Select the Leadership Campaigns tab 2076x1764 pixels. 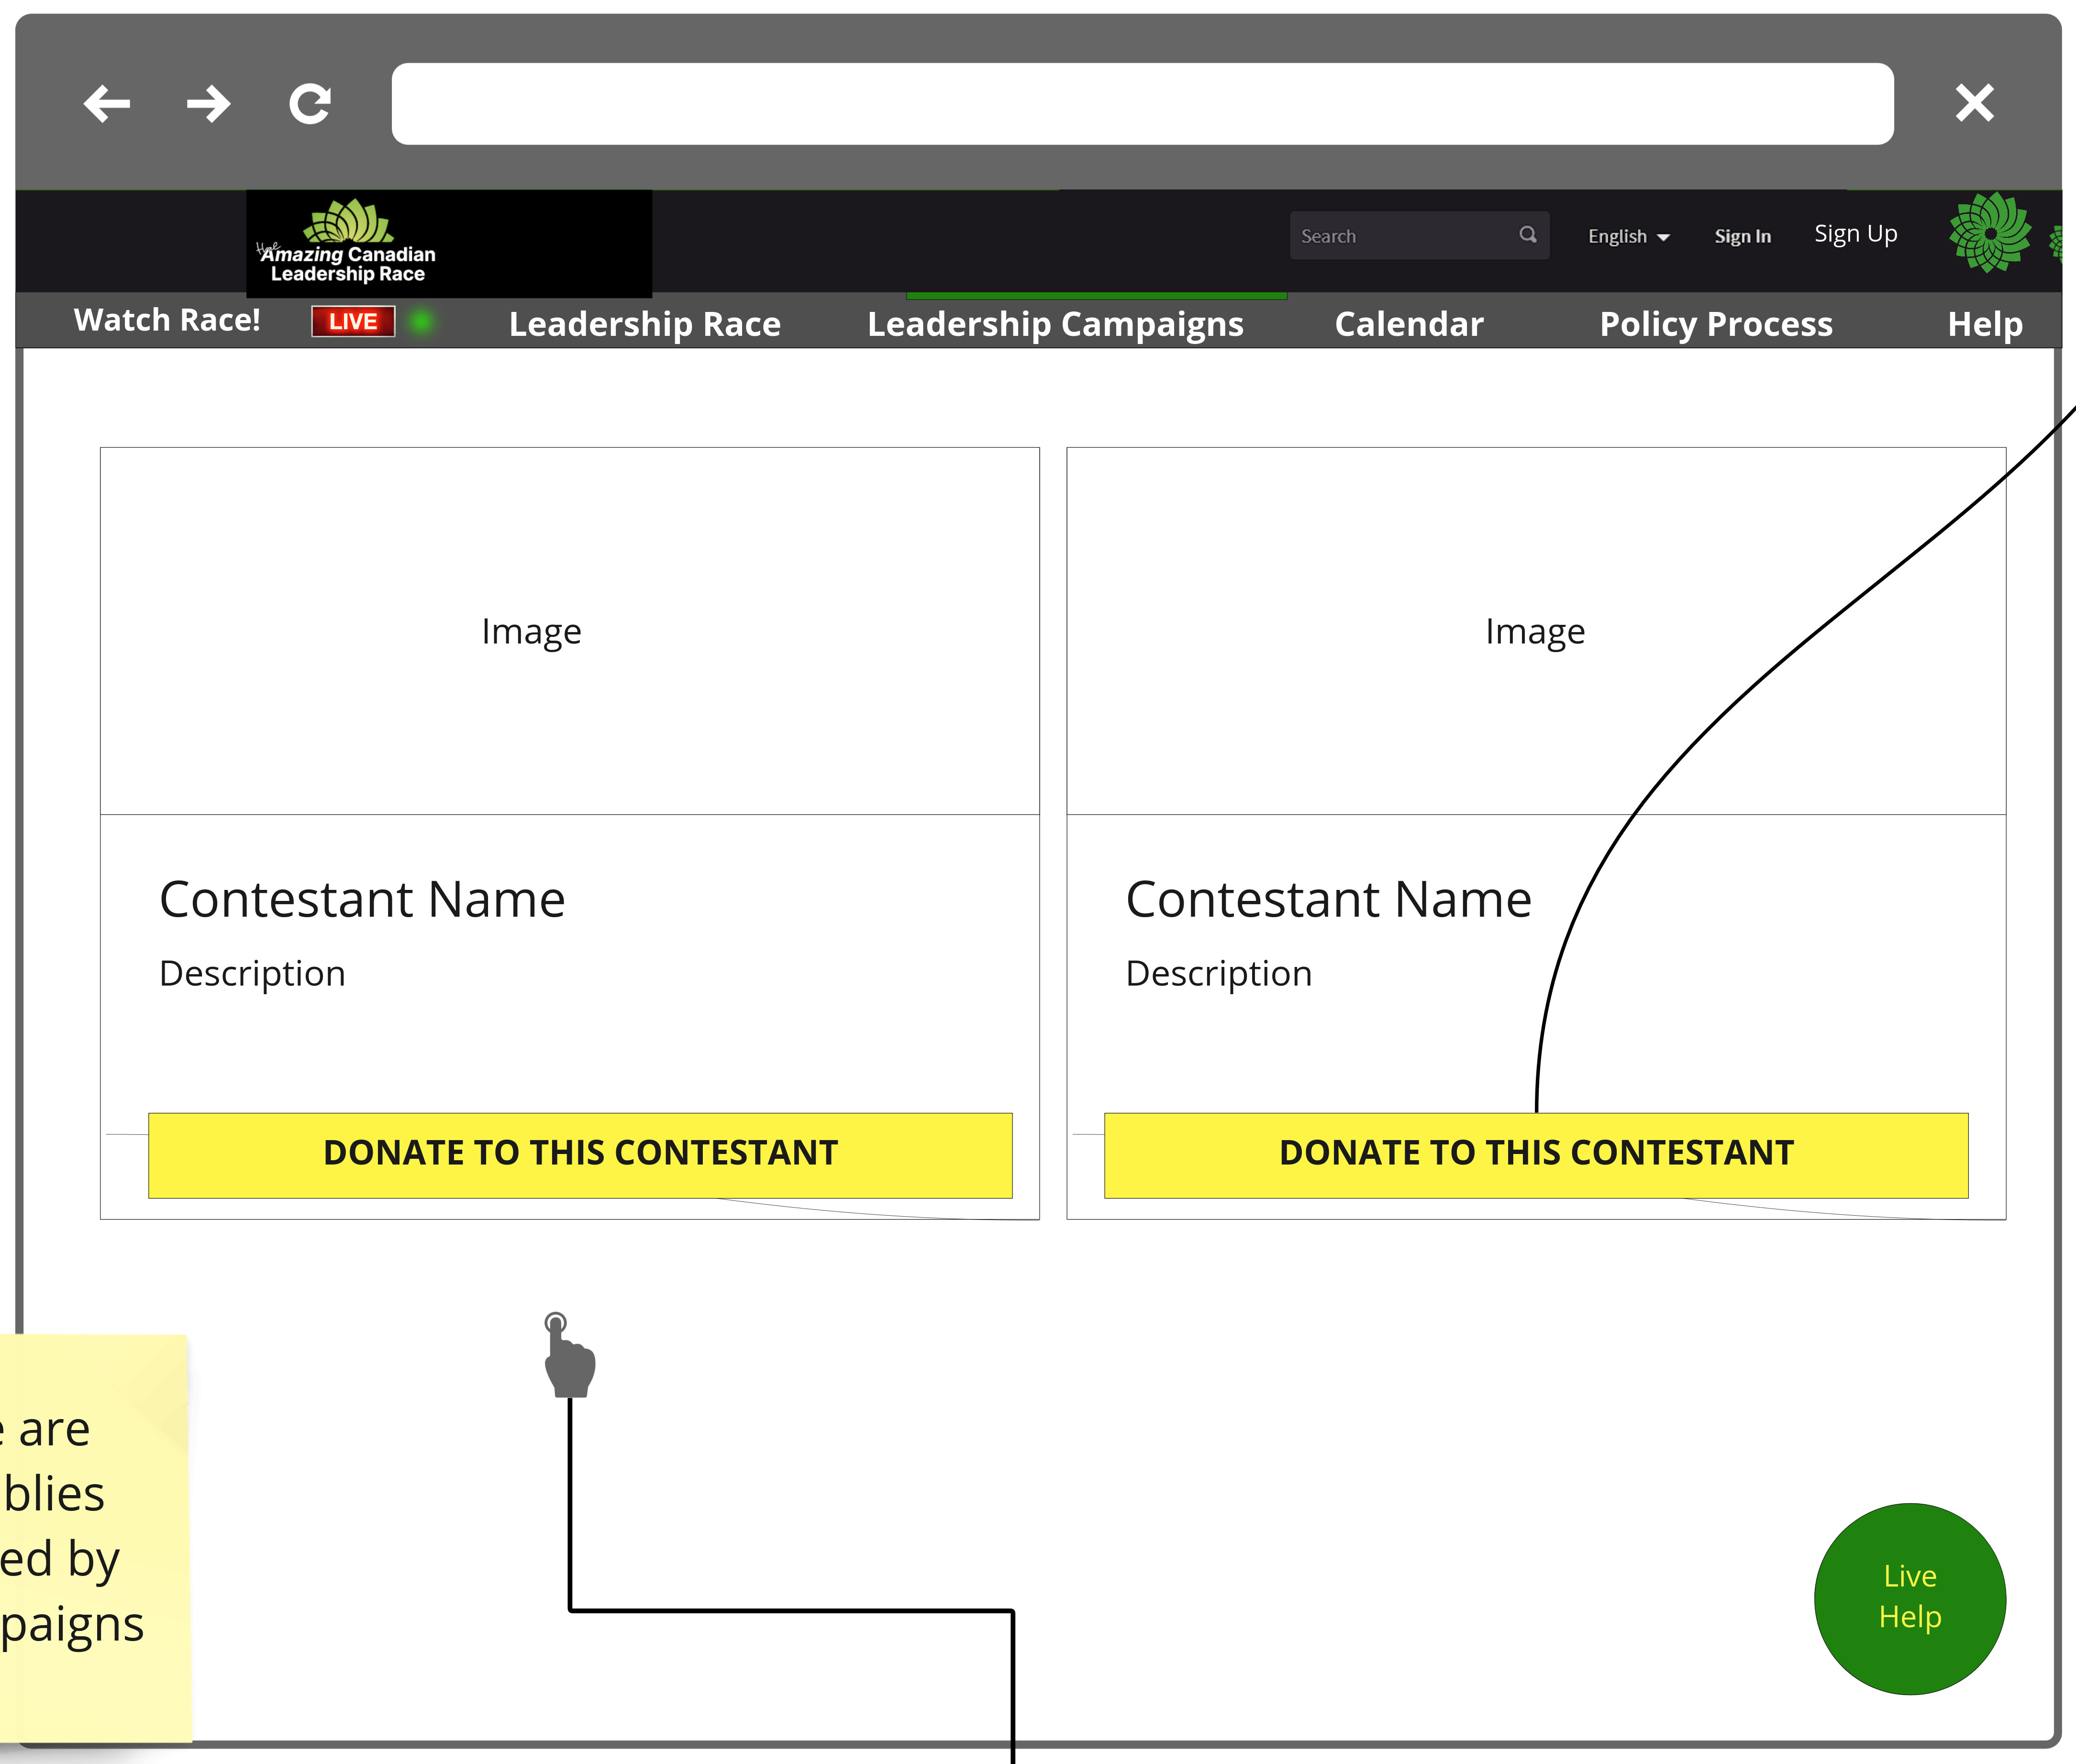pyautogui.click(x=1055, y=324)
